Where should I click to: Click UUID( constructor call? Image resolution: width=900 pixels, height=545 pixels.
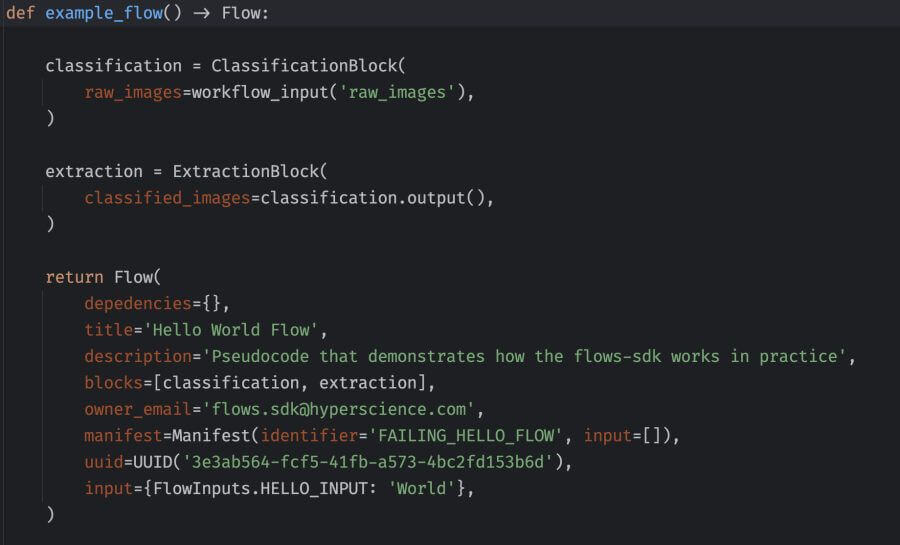tap(157, 462)
